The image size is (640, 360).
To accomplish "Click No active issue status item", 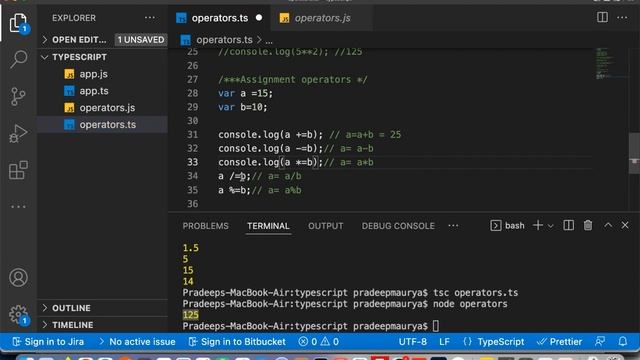I will click(137, 342).
